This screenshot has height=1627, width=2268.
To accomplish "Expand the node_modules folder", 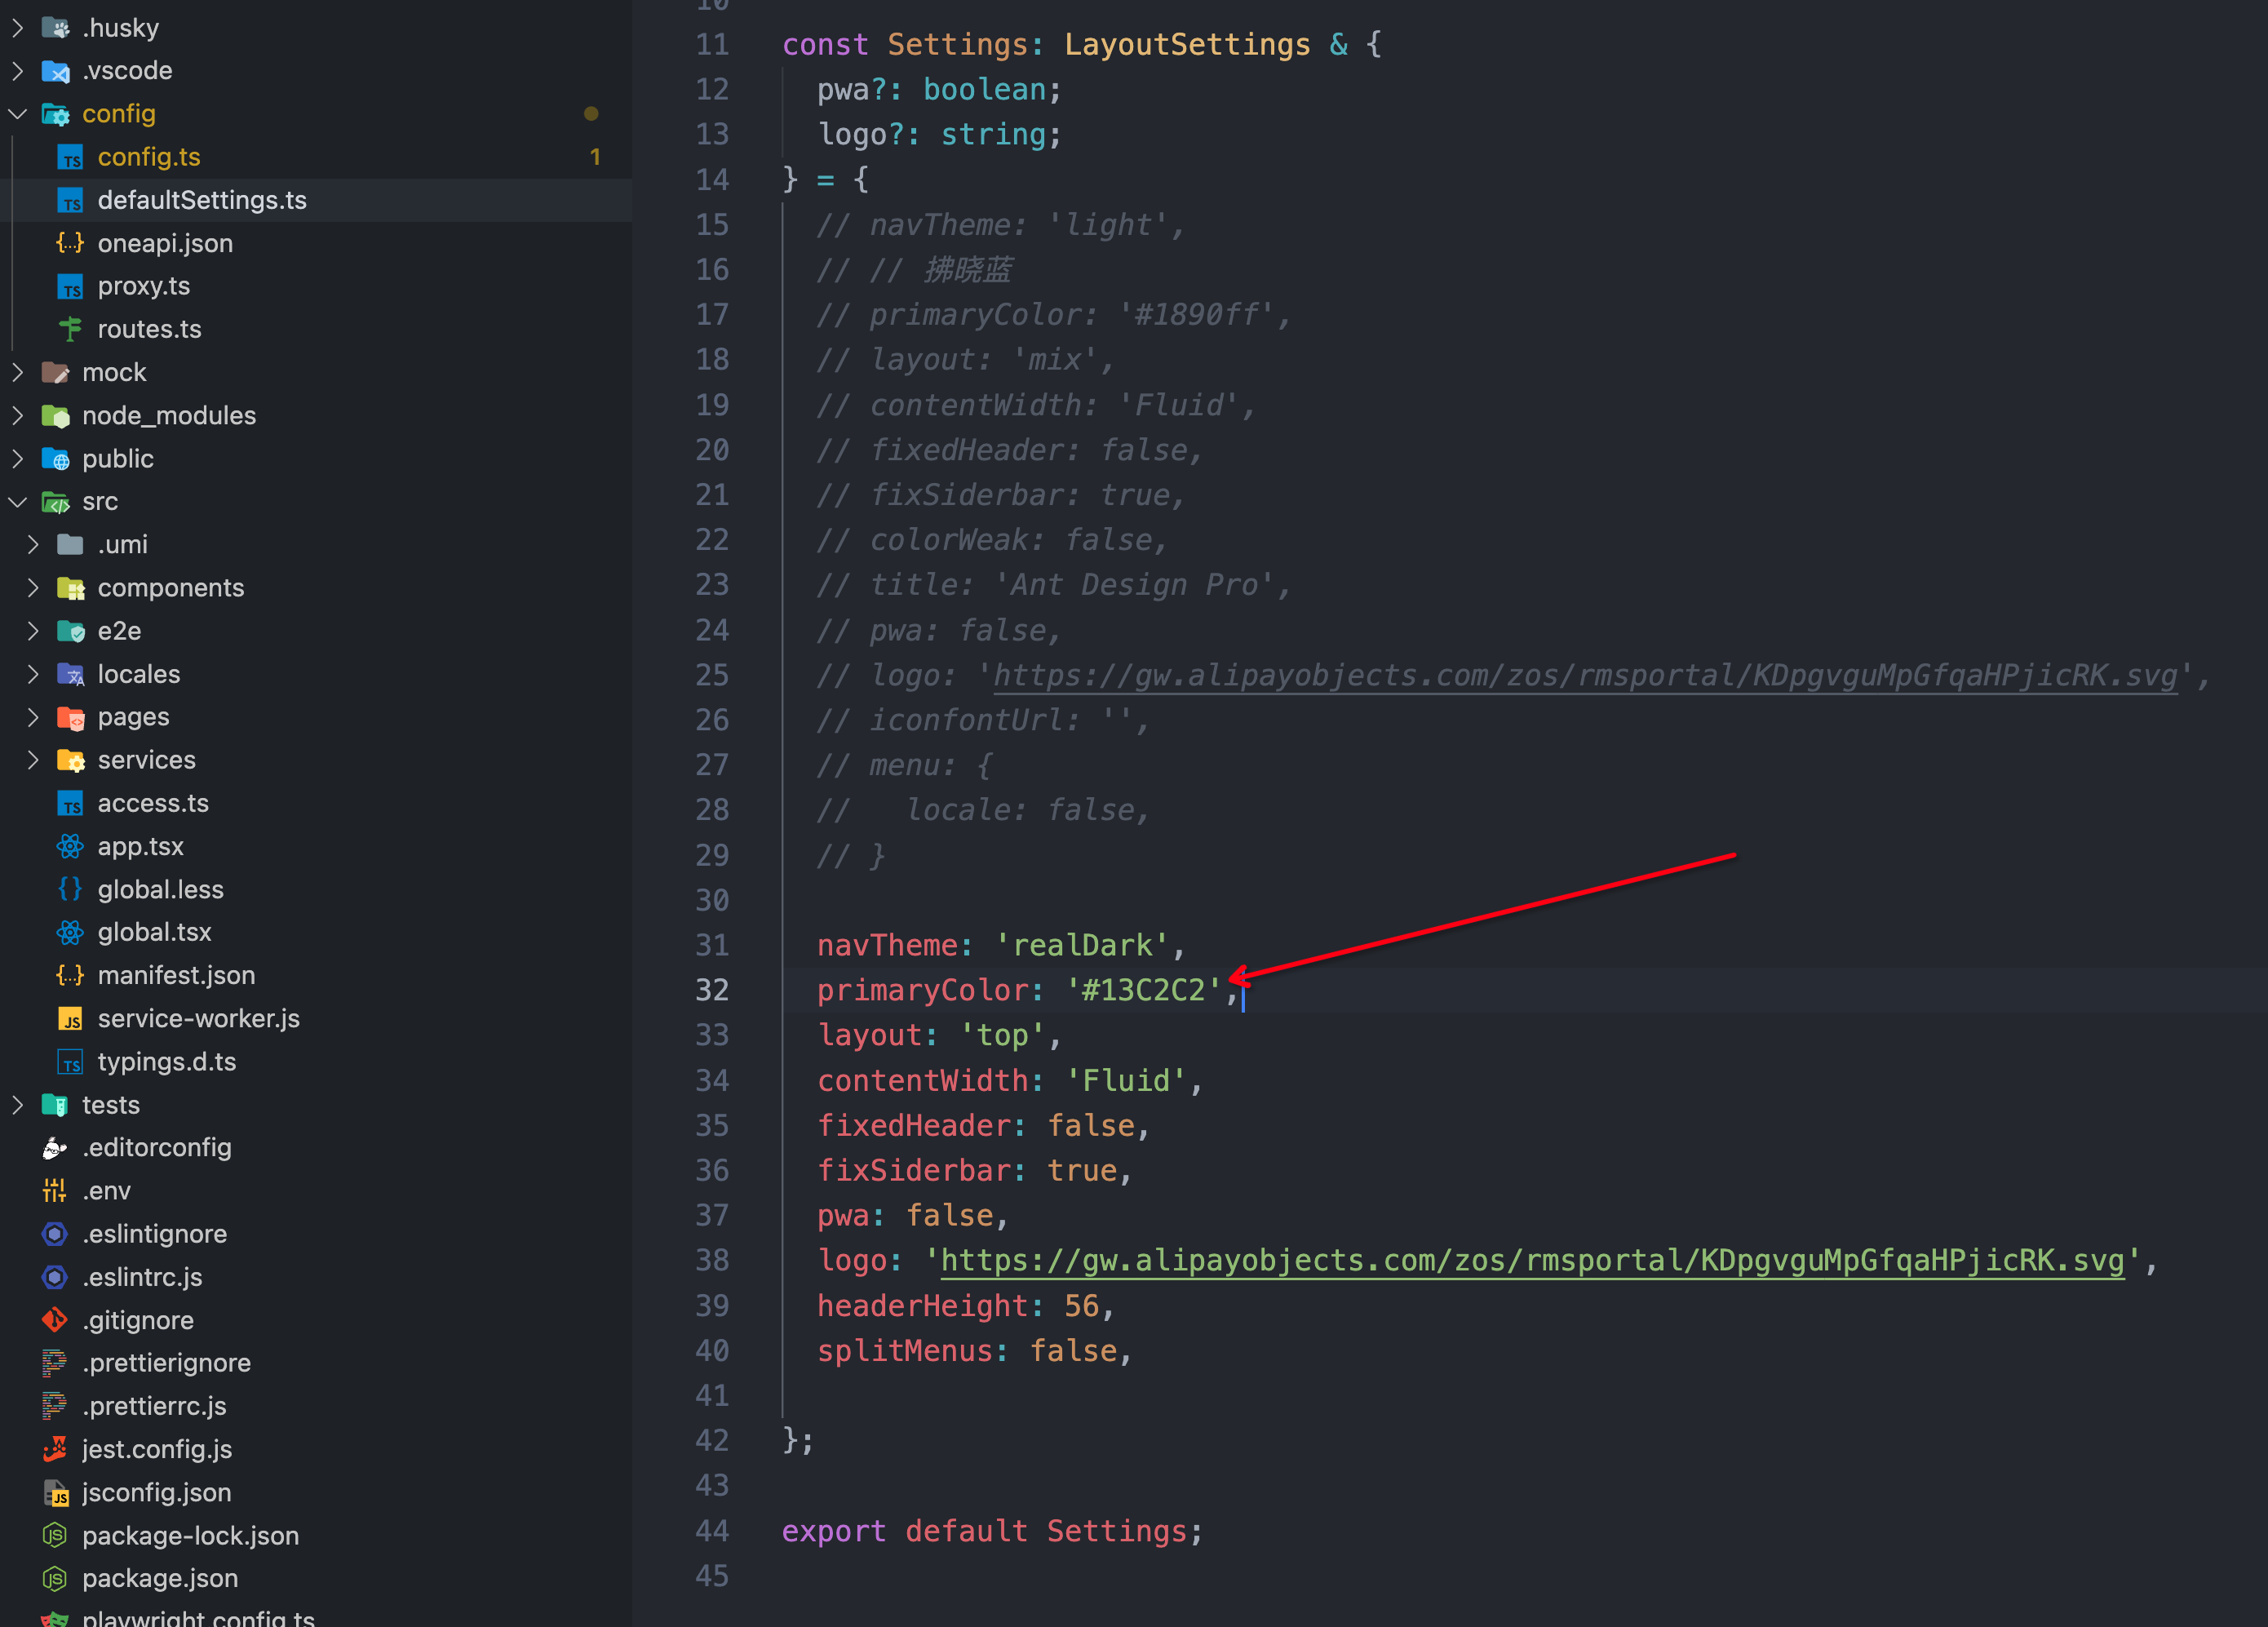I will (17, 415).
